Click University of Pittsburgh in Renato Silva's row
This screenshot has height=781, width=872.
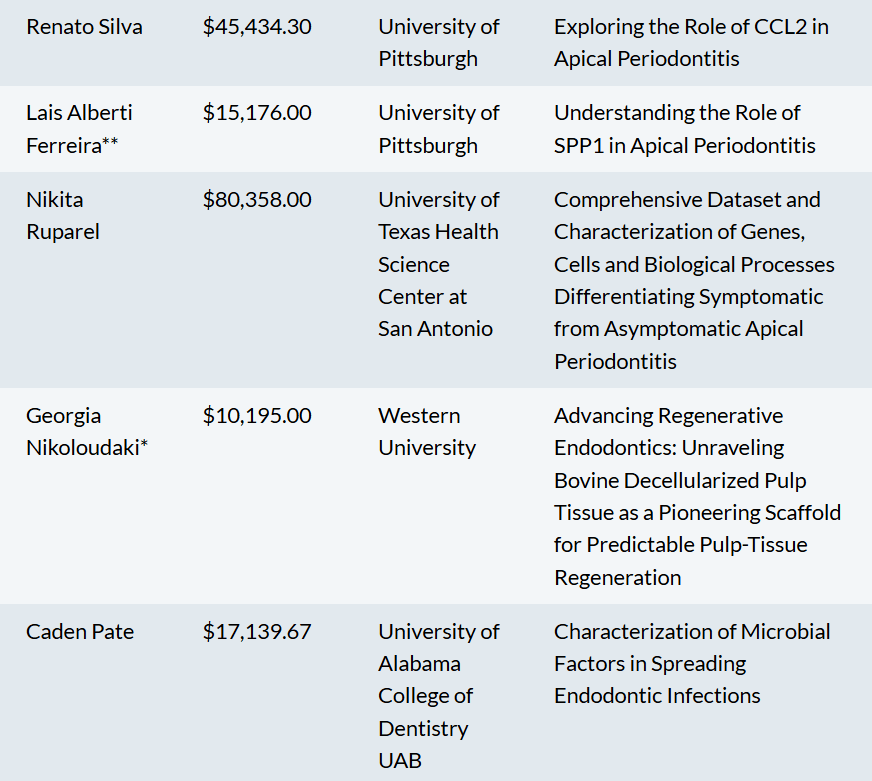pyautogui.click(x=438, y=43)
